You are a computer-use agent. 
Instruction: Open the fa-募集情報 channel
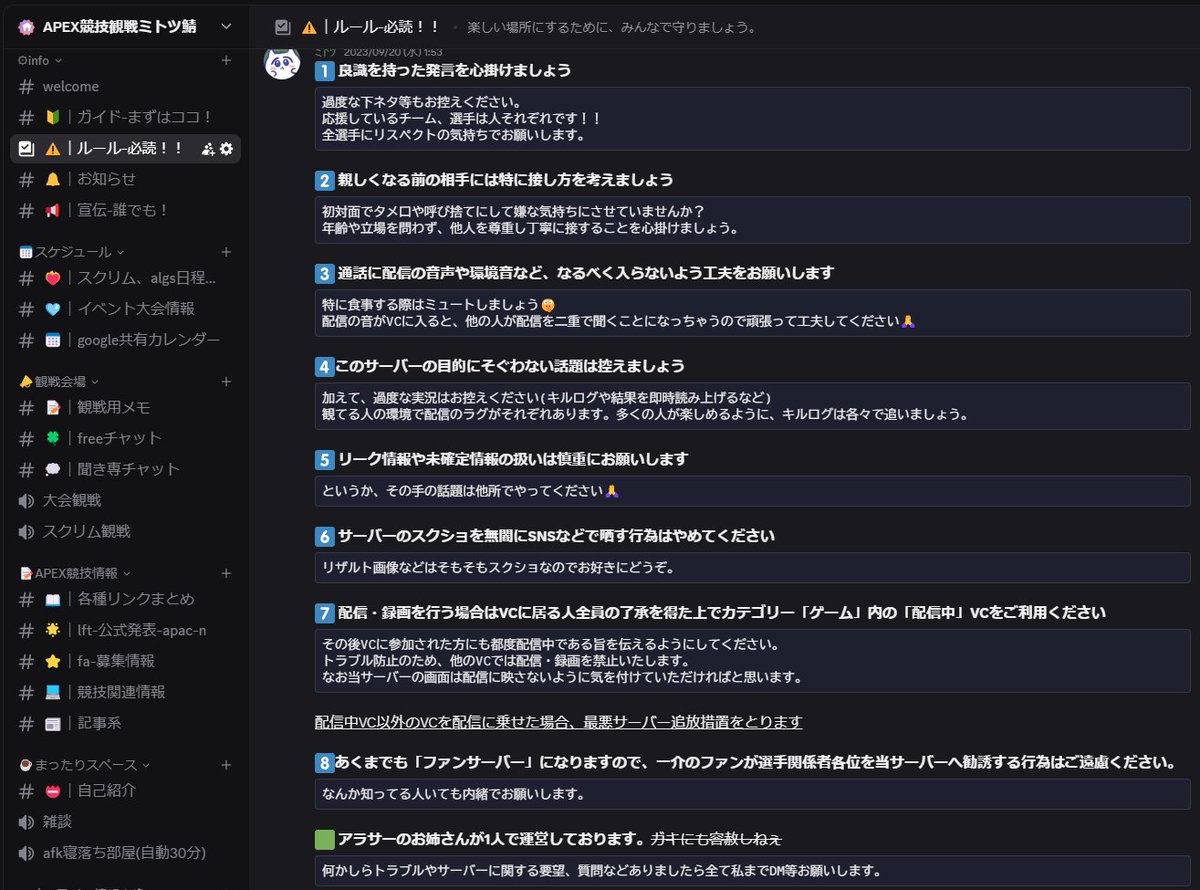point(125,661)
